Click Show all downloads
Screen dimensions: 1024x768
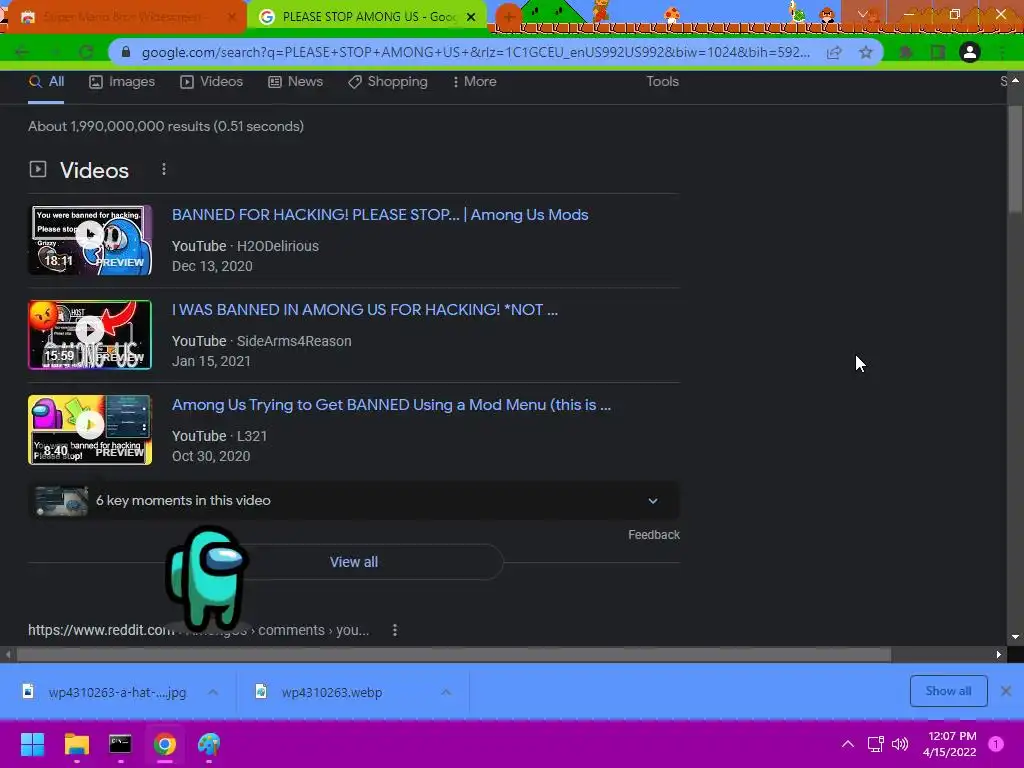click(948, 691)
